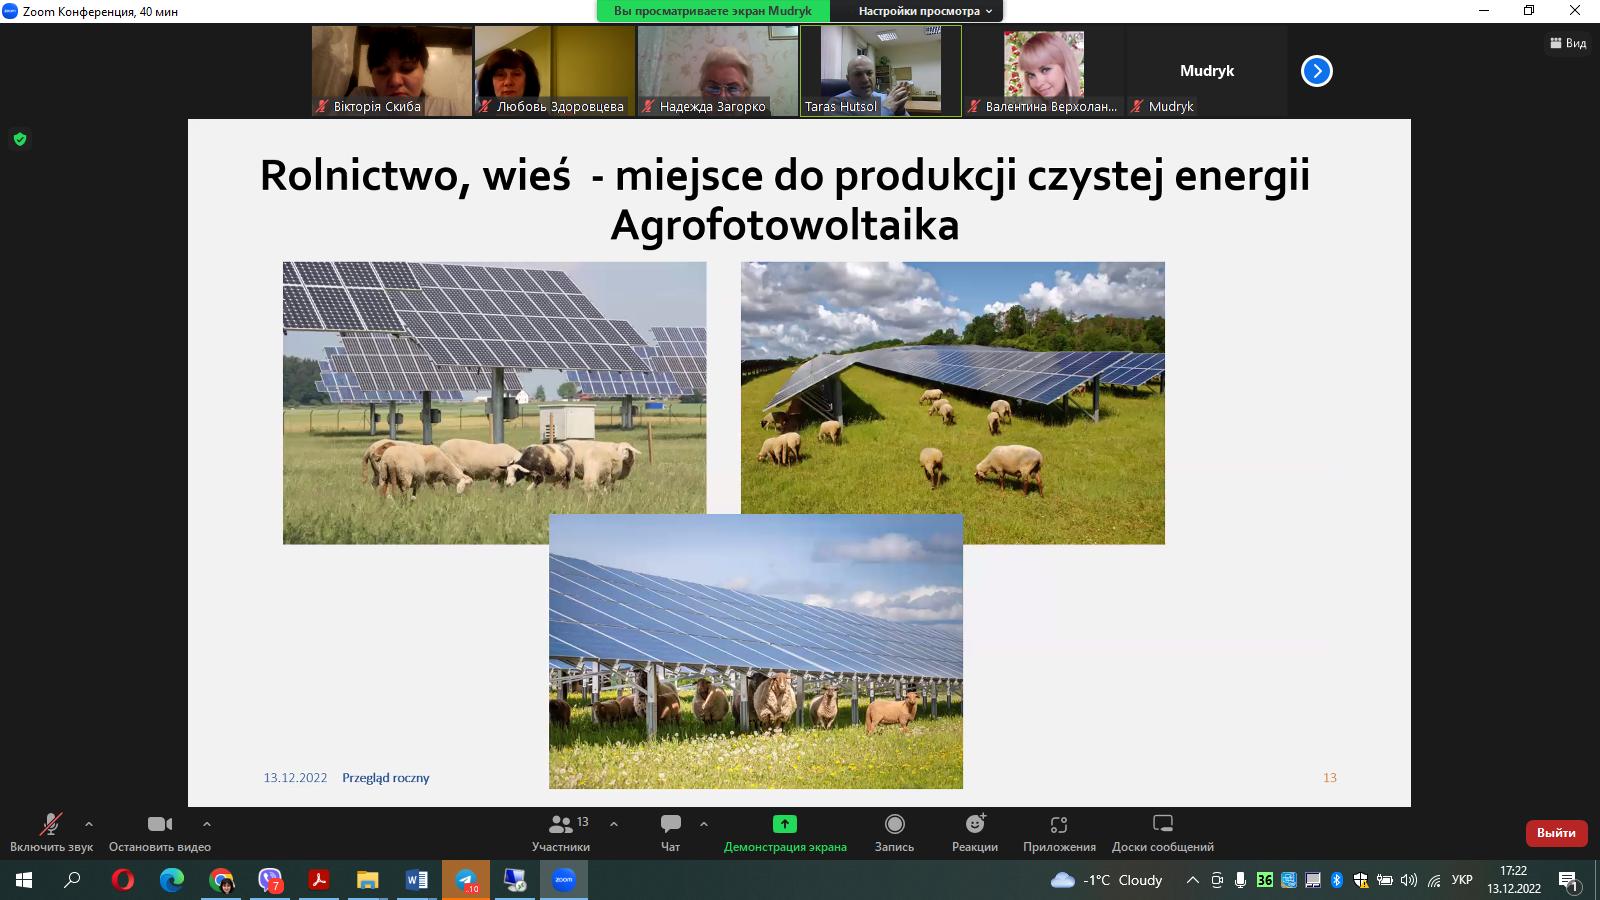Open Windows taskbar search

click(73, 880)
